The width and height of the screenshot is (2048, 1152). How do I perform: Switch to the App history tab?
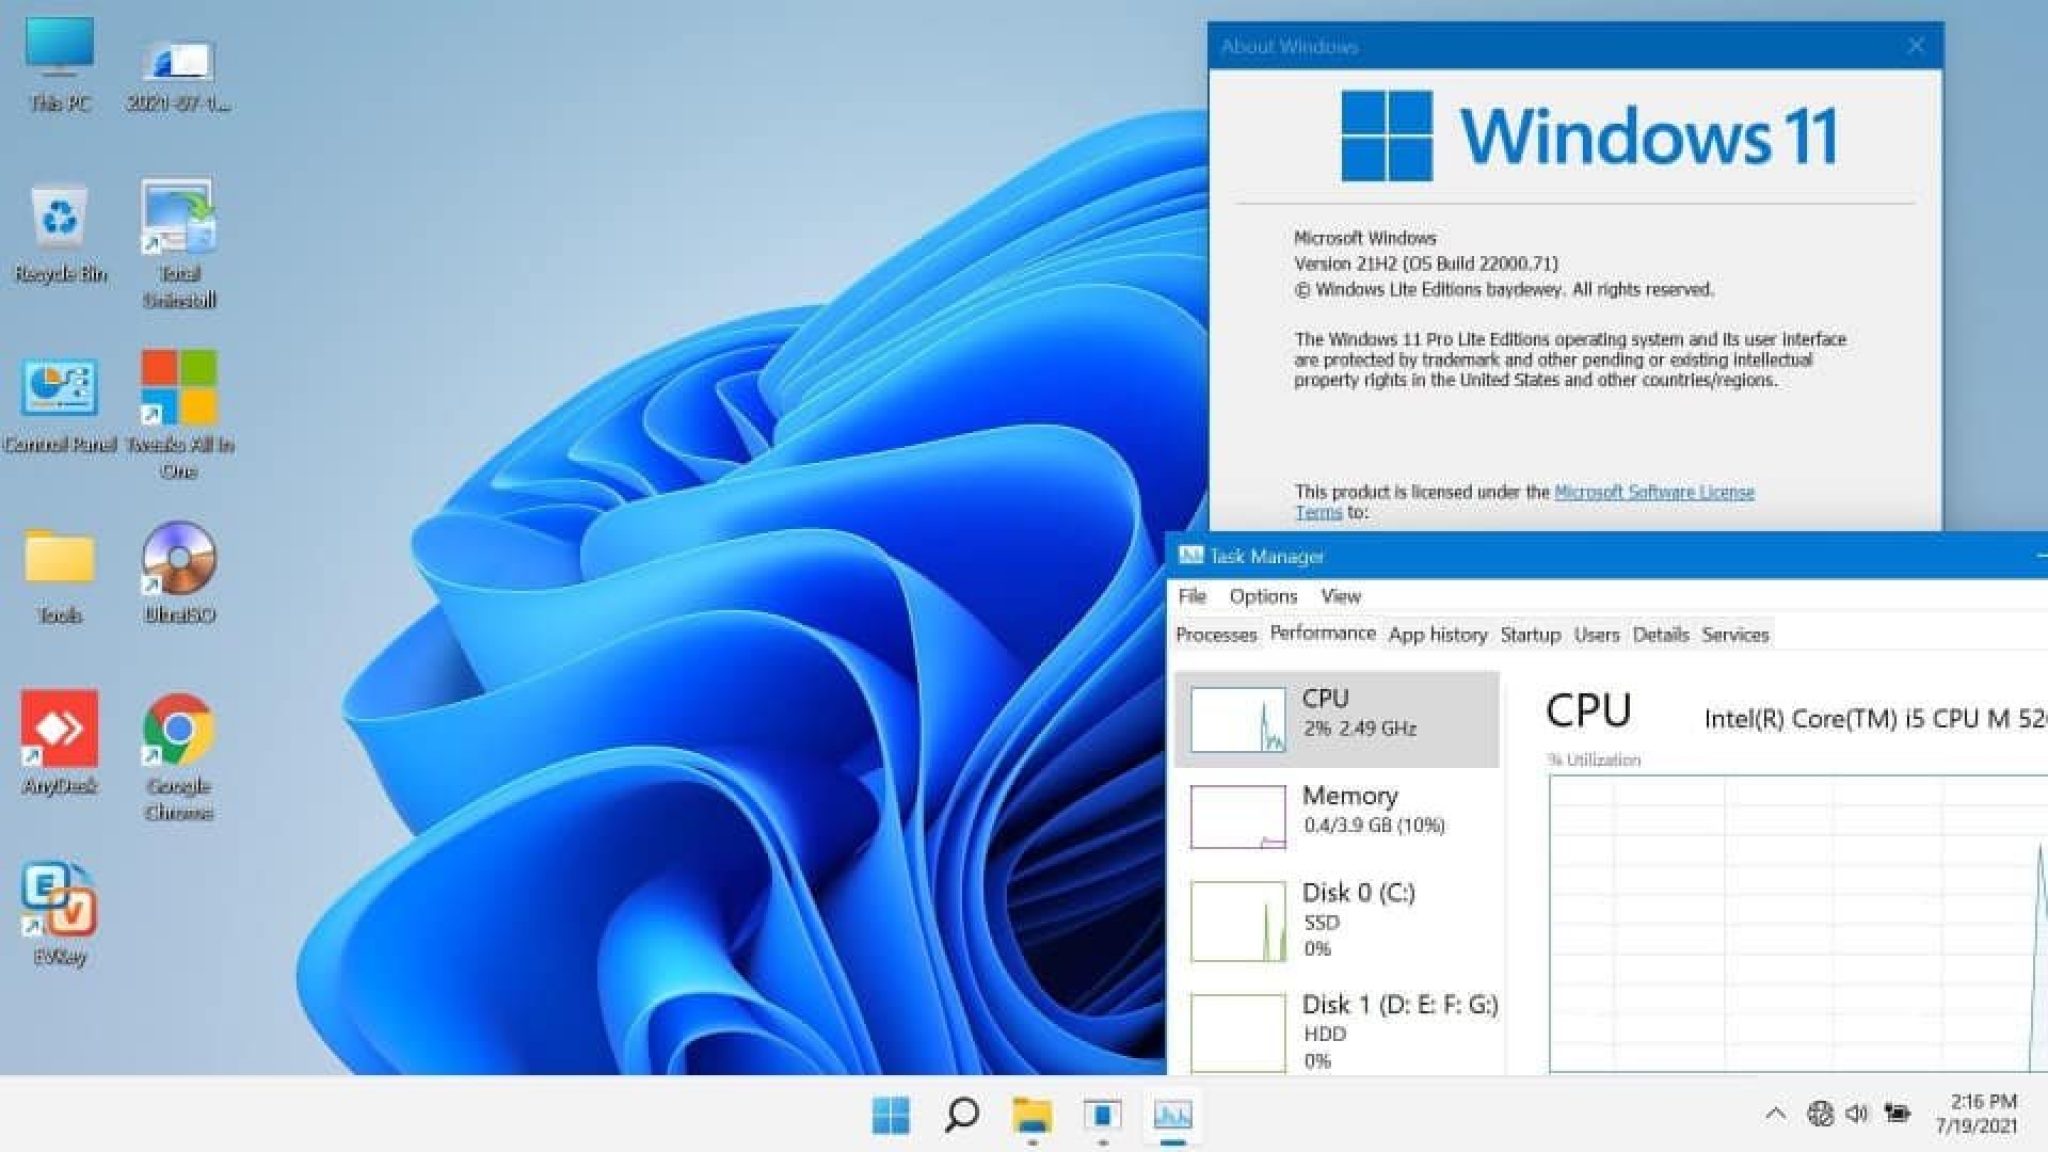[1437, 635]
